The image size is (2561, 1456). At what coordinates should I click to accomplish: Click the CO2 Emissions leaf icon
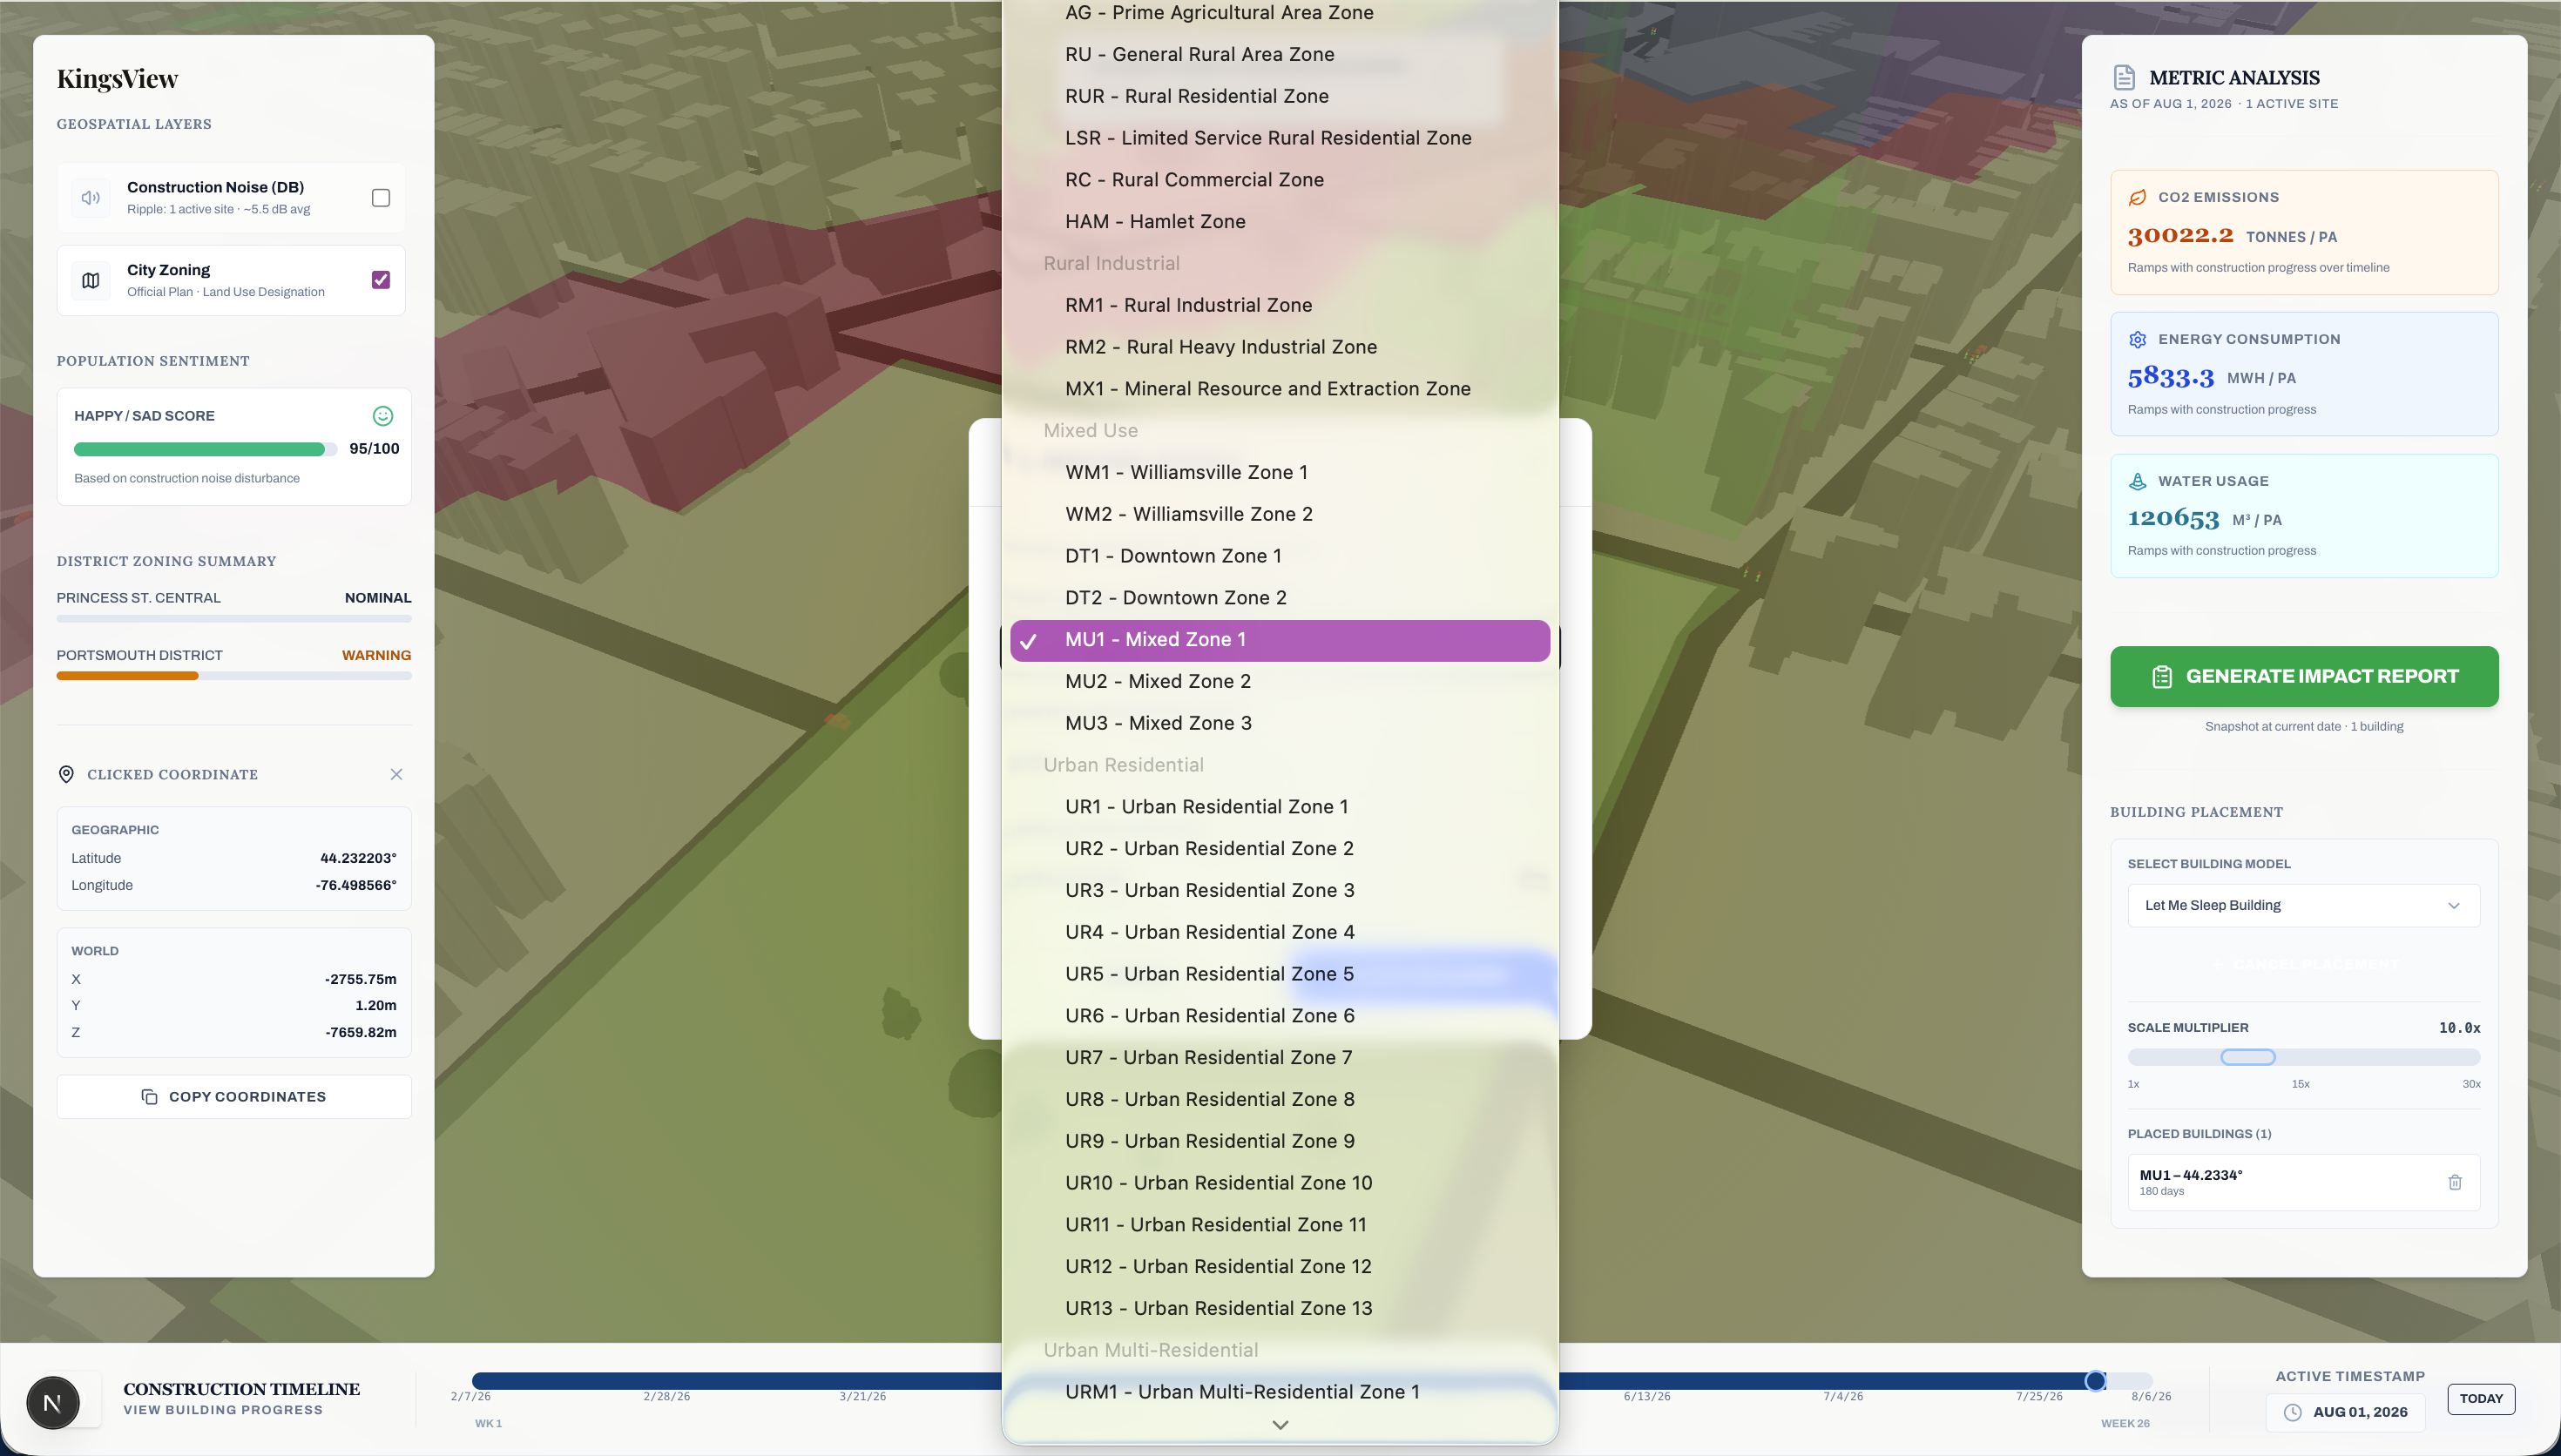2137,198
